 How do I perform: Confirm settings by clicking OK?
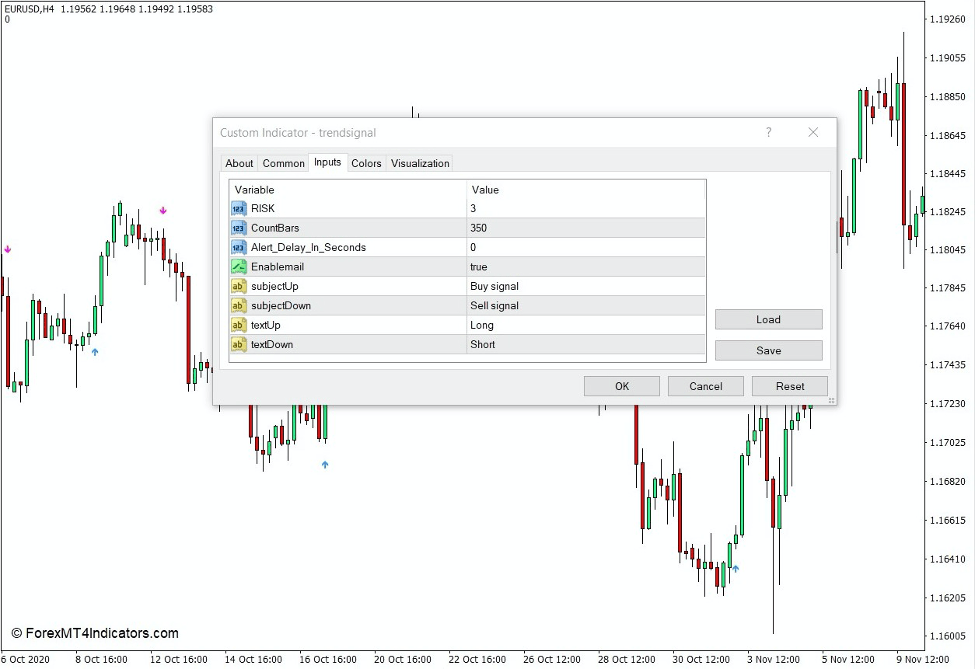[x=621, y=386]
